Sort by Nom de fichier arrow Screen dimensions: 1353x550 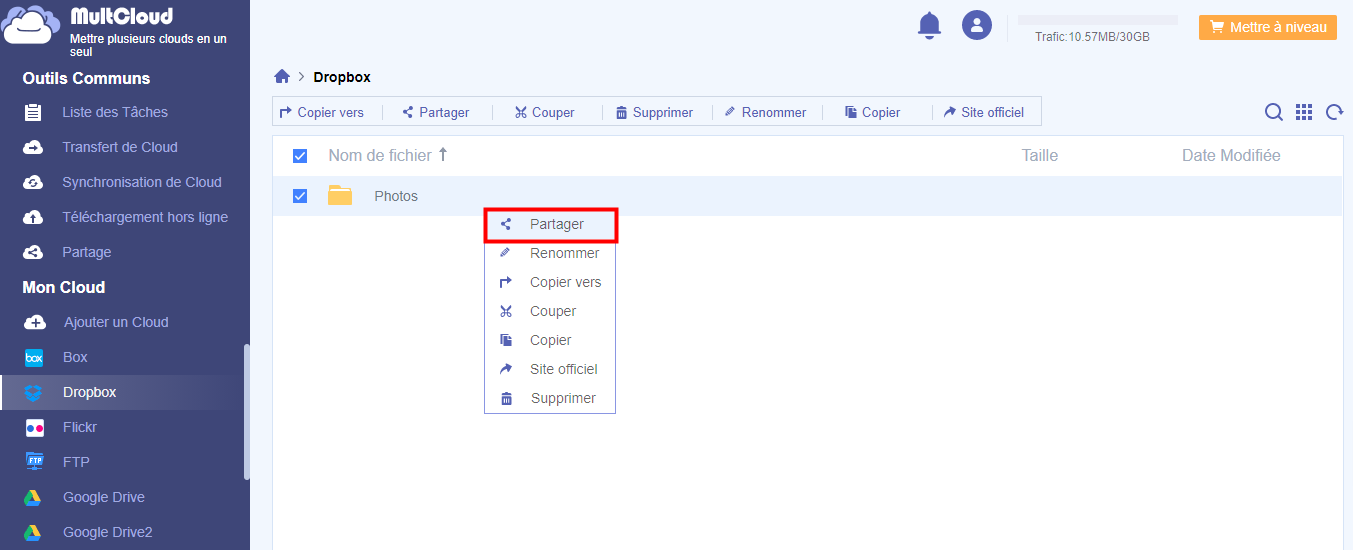point(443,155)
